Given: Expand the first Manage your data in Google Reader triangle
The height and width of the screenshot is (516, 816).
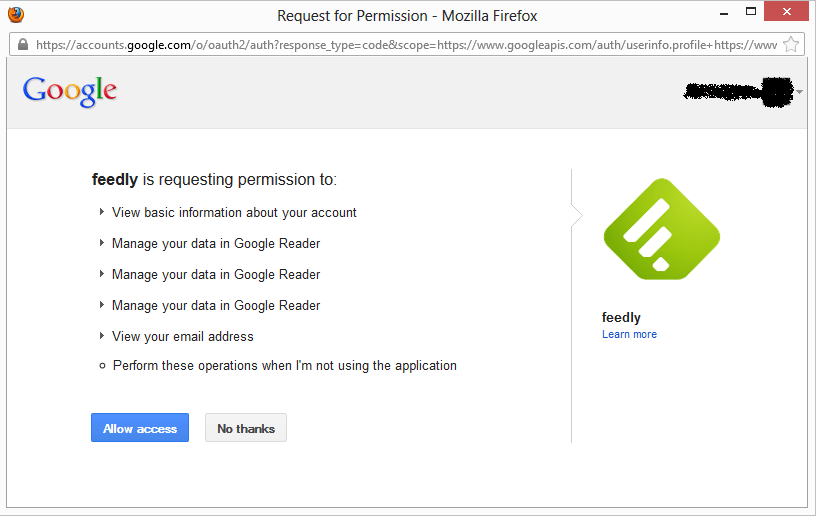Looking at the screenshot, I should 101,243.
